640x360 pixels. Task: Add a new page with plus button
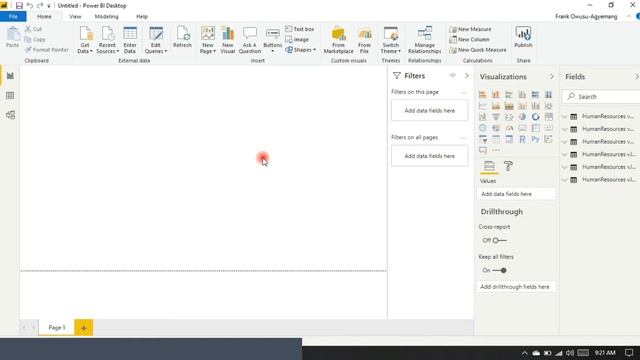[x=84, y=328]
